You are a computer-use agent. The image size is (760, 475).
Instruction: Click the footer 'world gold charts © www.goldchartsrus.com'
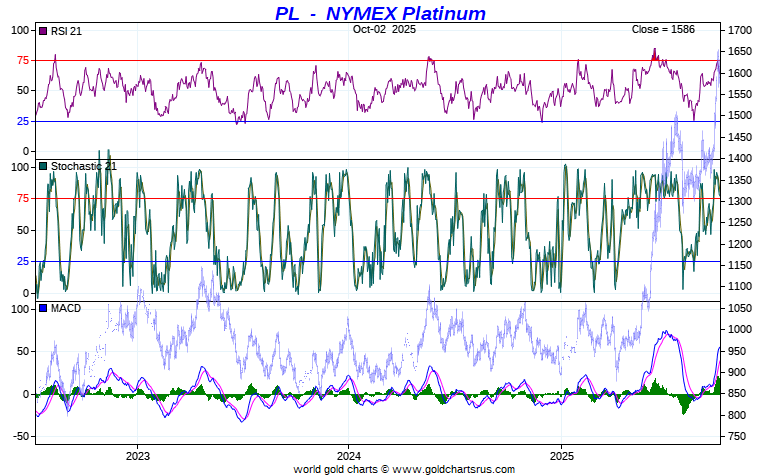pos(404,469)
